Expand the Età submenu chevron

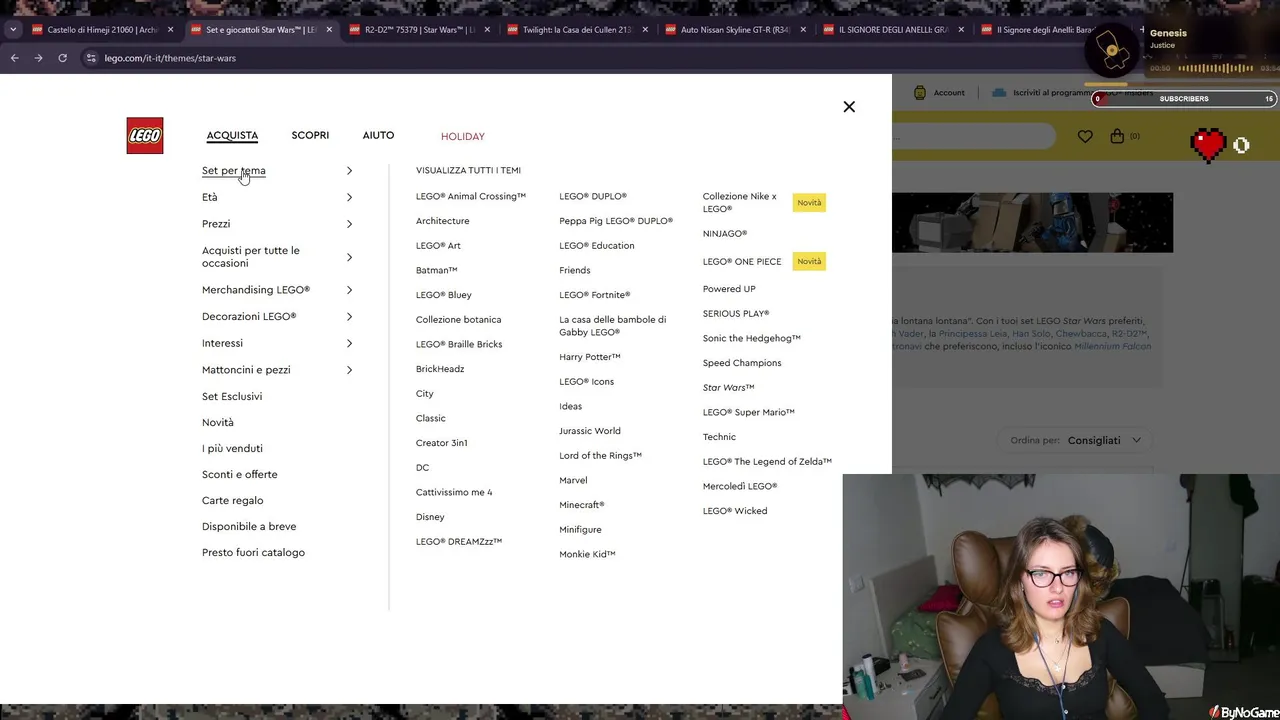pyautogui.click(x=349, y=197)
